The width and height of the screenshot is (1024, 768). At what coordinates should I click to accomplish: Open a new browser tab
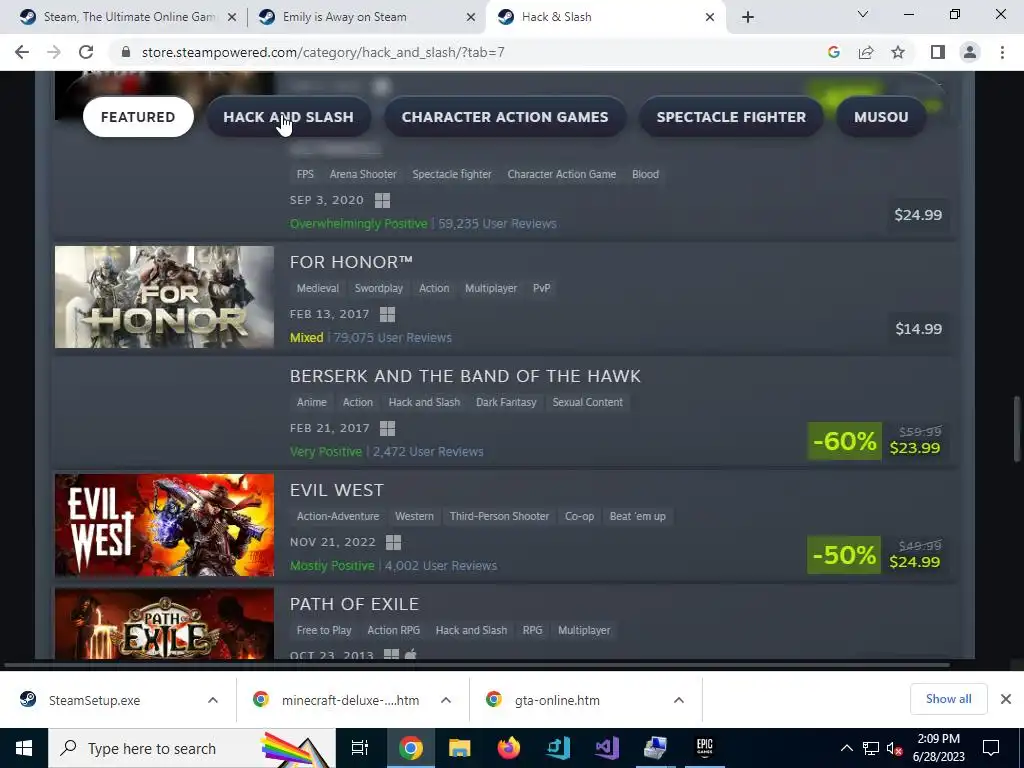point(748,17)
